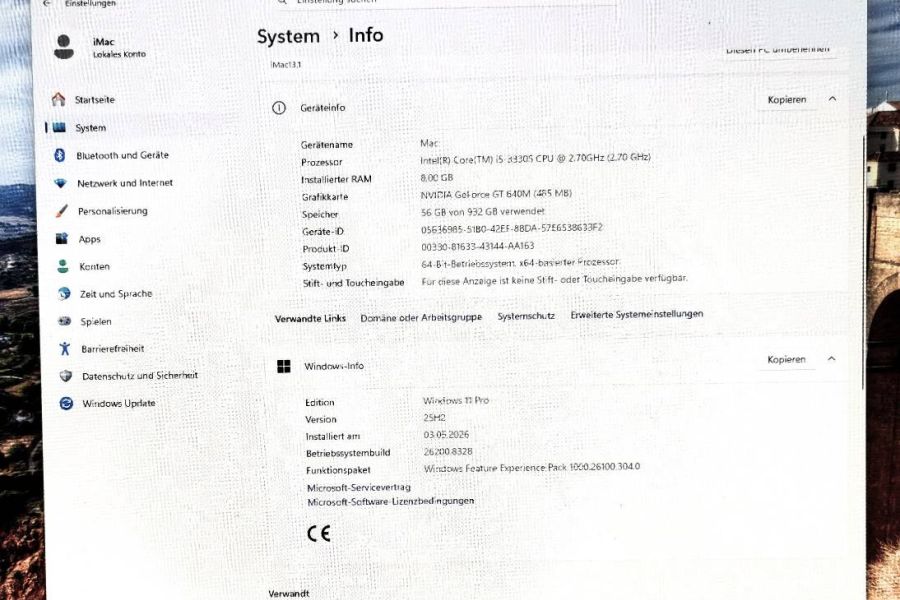Click System in the breadcrumb header
Viewport: 900px width, 600px height.
point(288,36)
